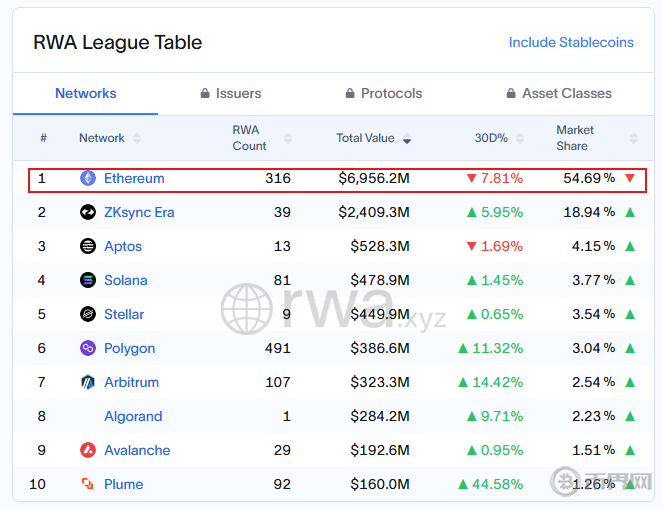Click the Arbitrum network logo icon
The width and height of the screenshot is (663, 509).
tap(88, 382)
